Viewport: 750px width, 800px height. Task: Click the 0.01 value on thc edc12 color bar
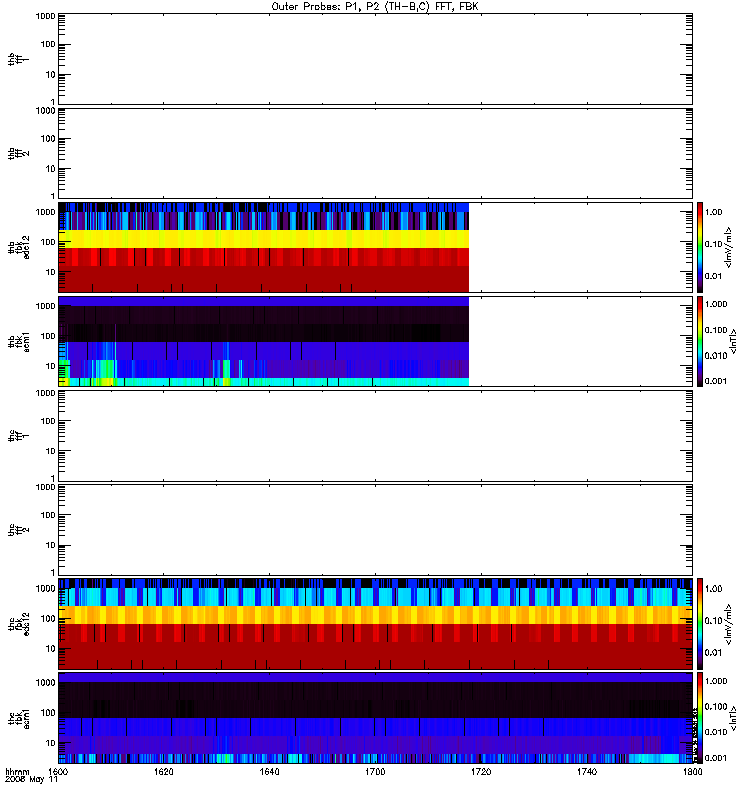(x=714, y=653)
